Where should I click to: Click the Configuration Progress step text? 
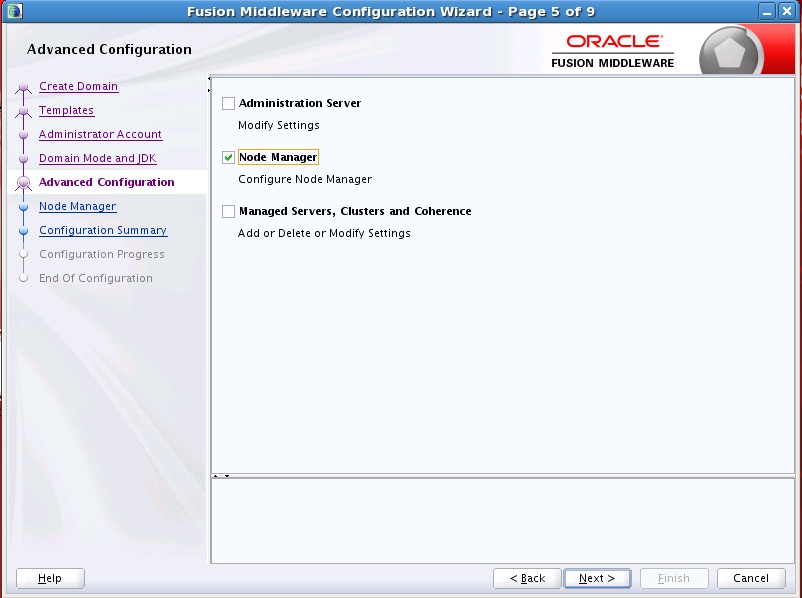[x=102, y=254]
